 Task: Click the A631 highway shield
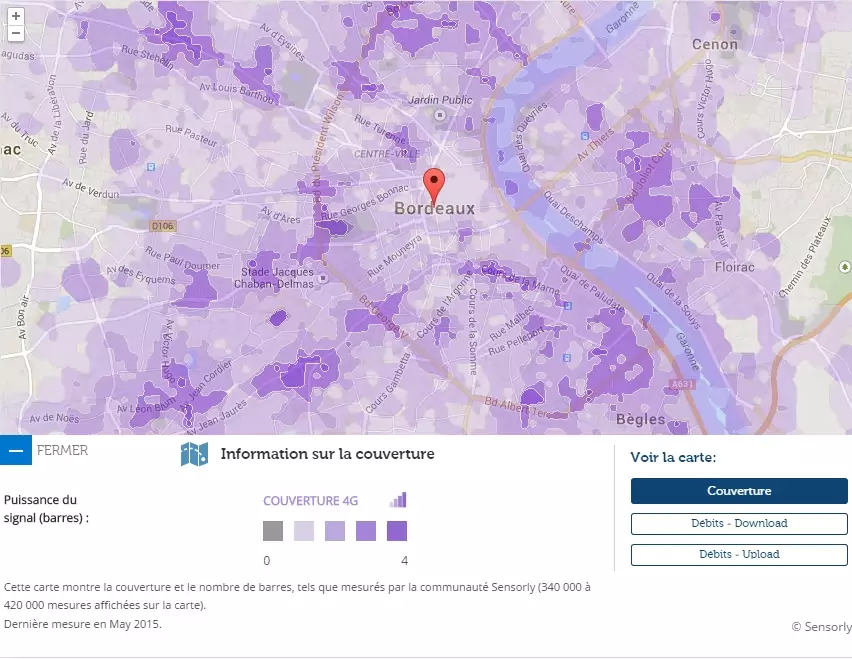[682, 385]
